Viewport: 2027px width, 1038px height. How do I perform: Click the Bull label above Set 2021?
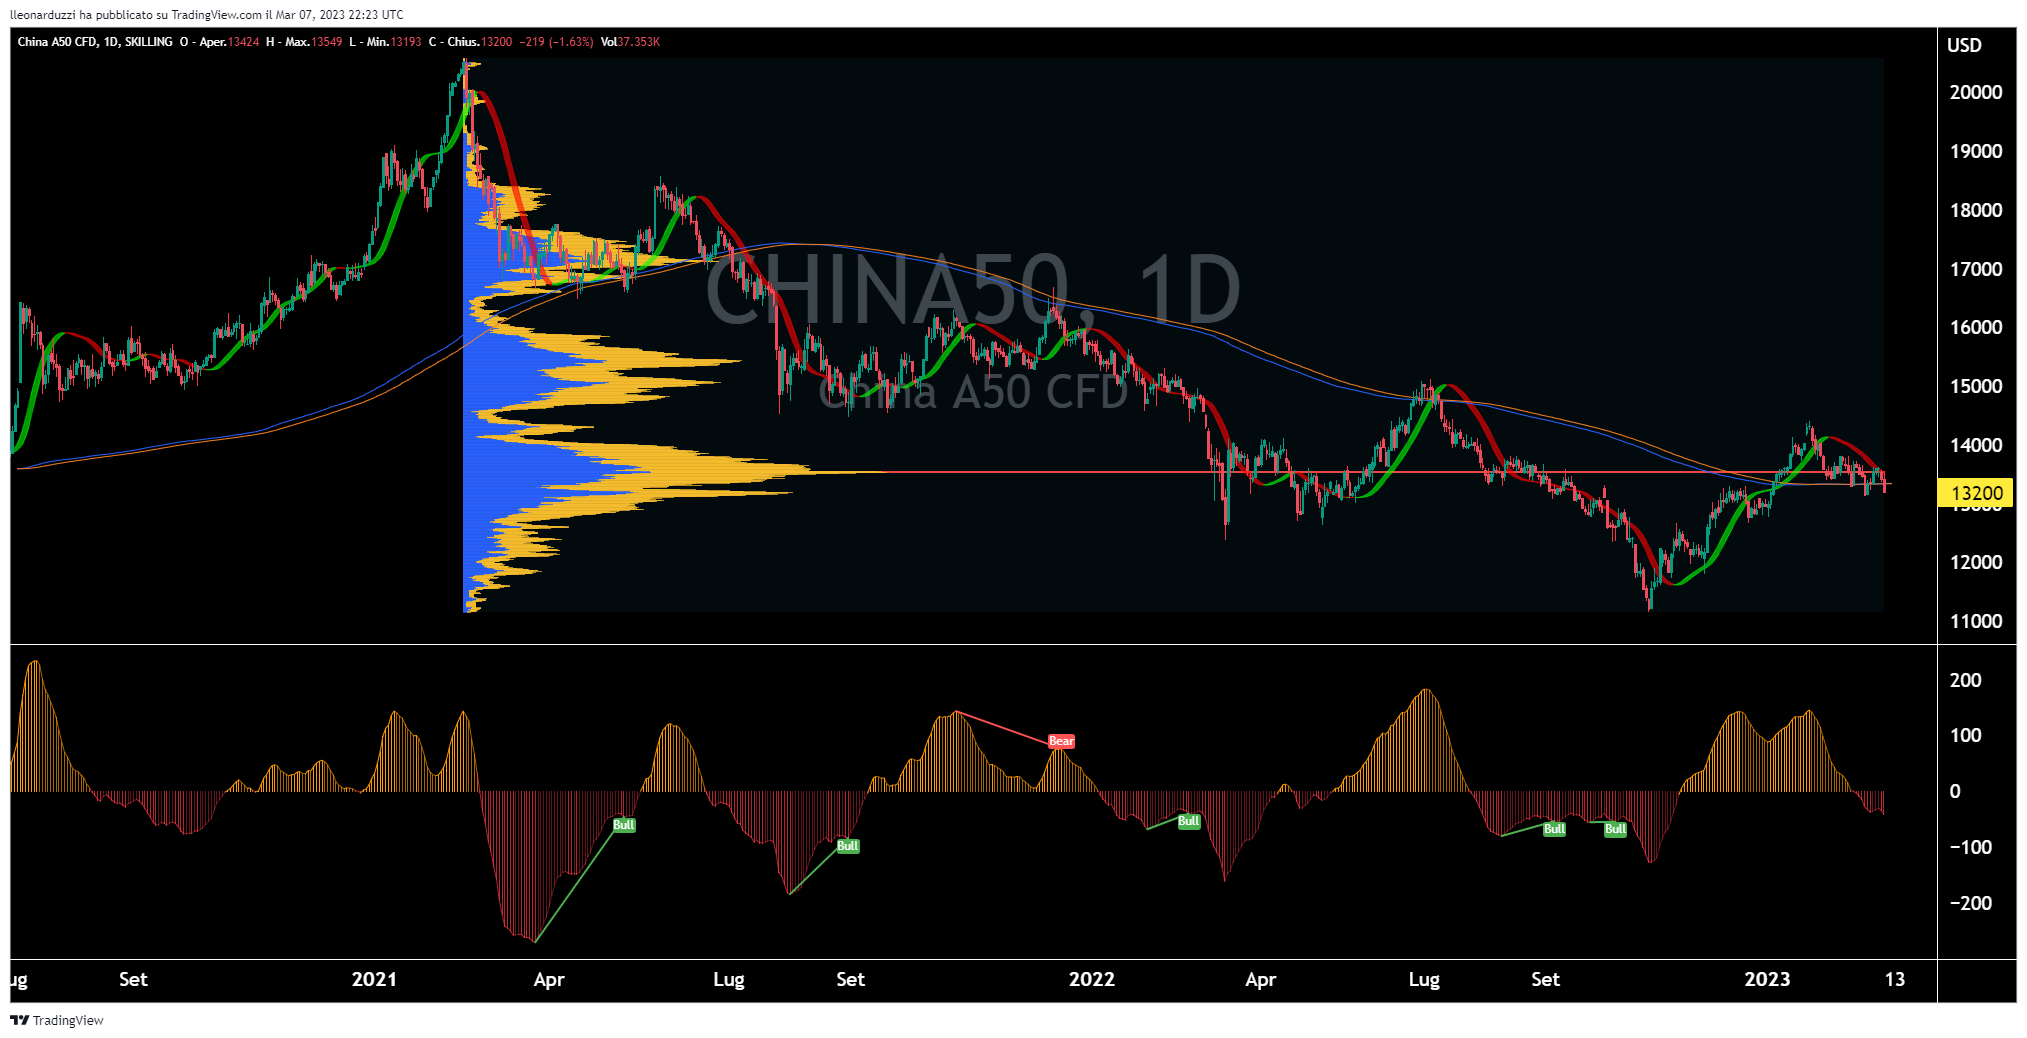(848, 846)
